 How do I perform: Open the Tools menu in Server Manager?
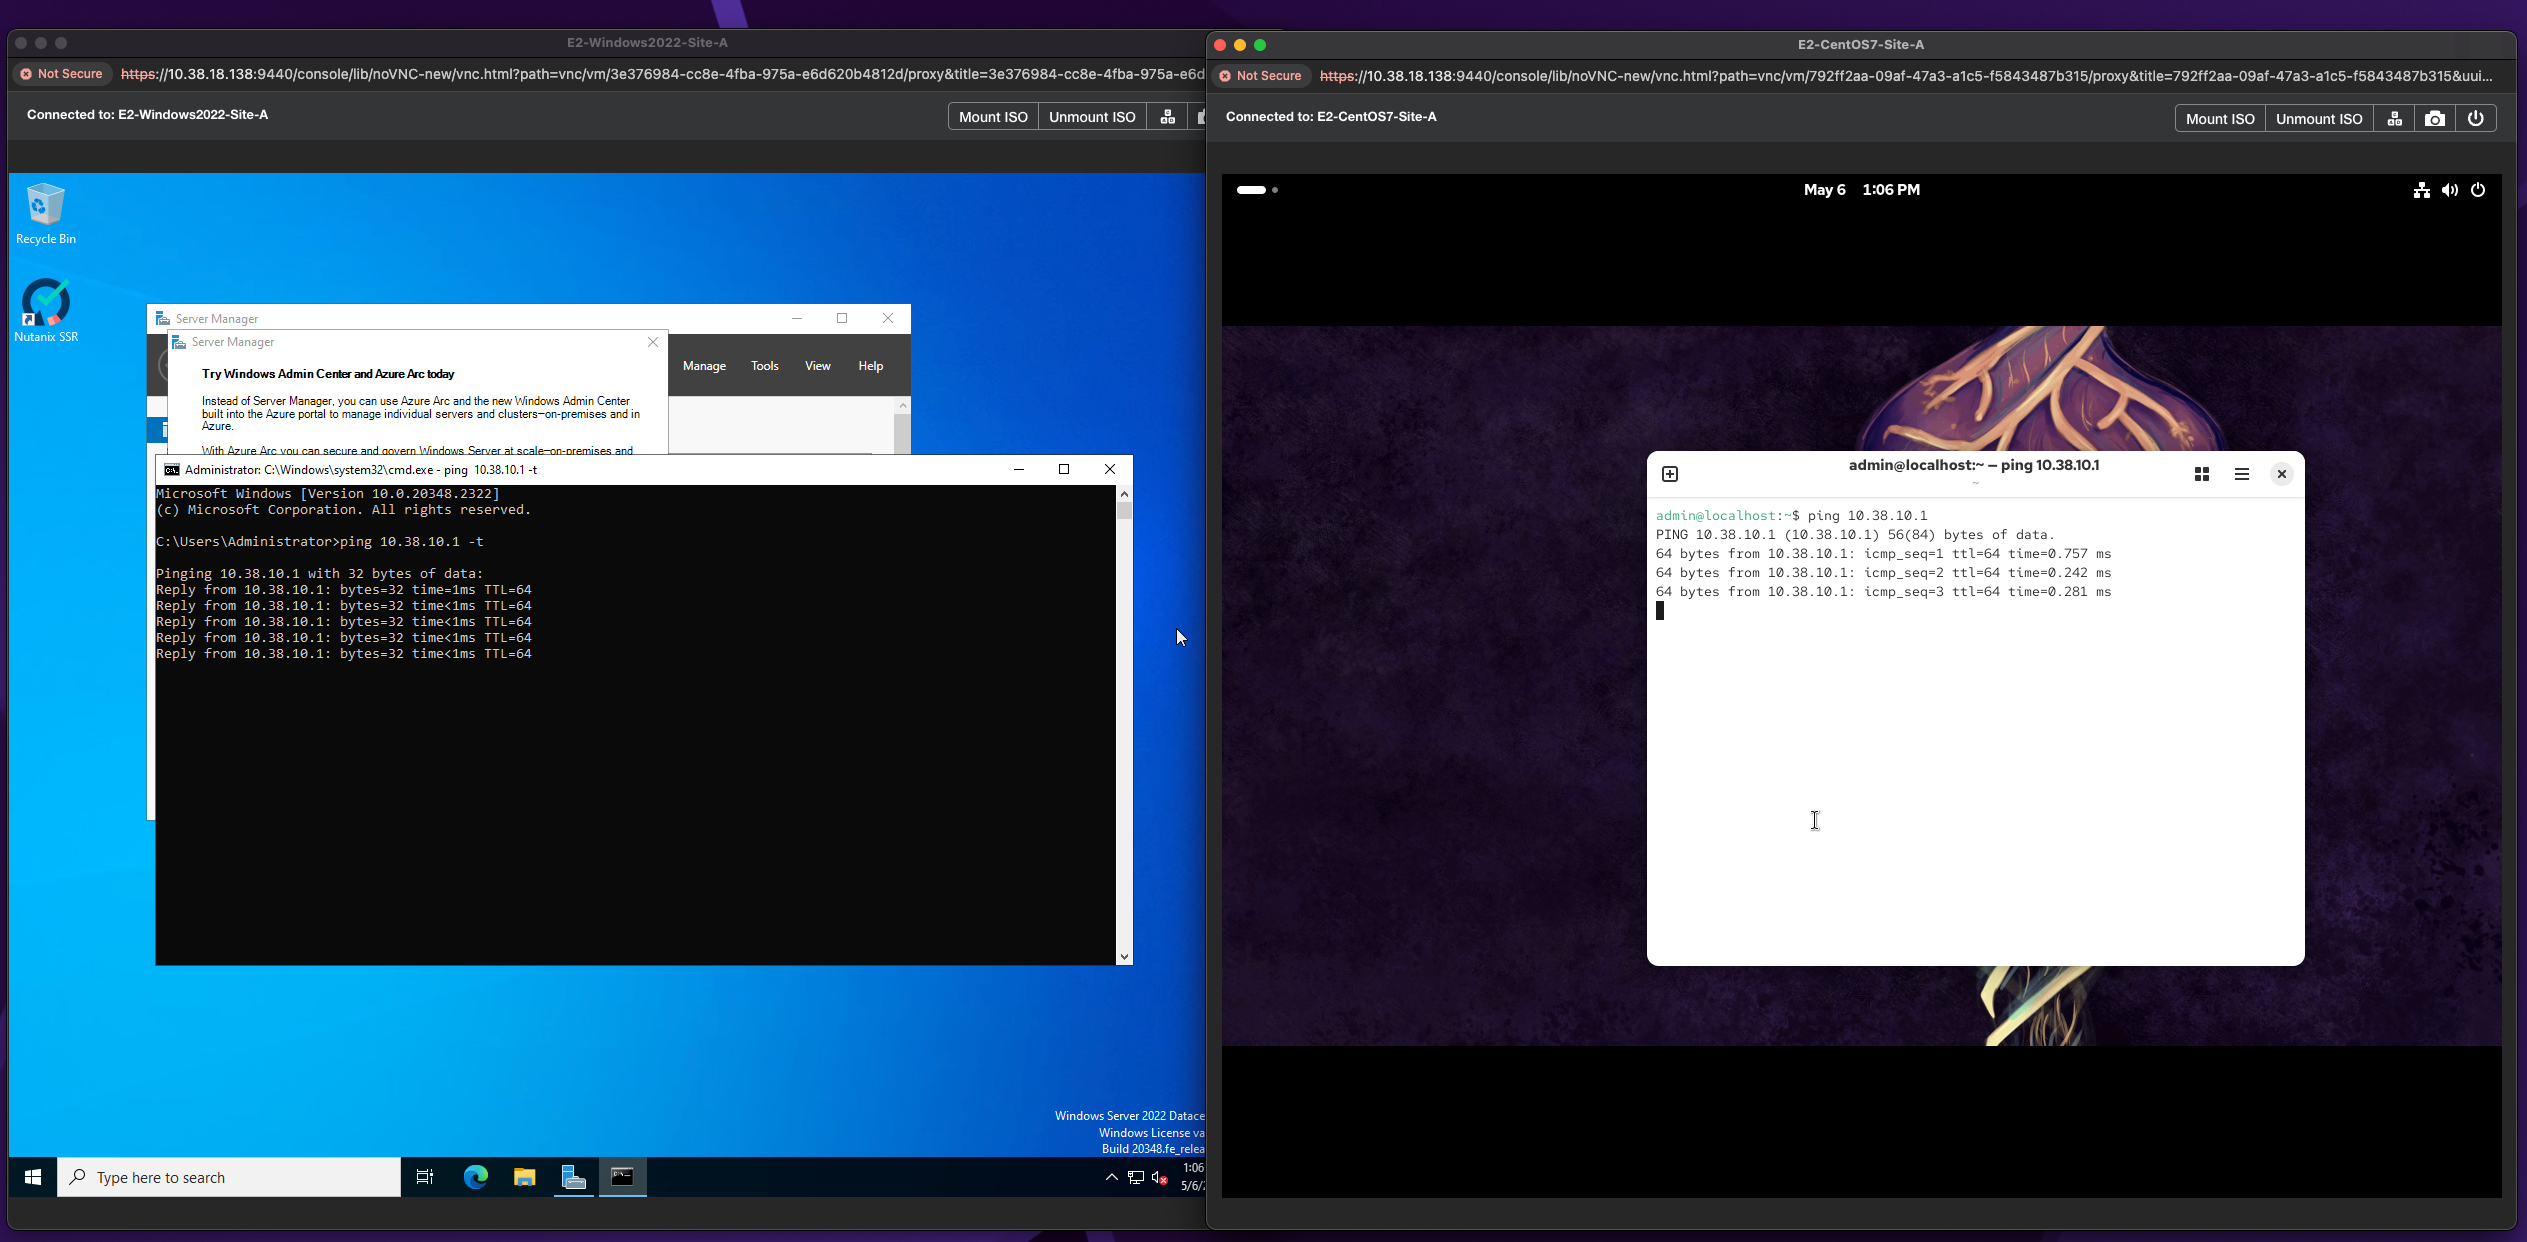[x=764, y=366]
